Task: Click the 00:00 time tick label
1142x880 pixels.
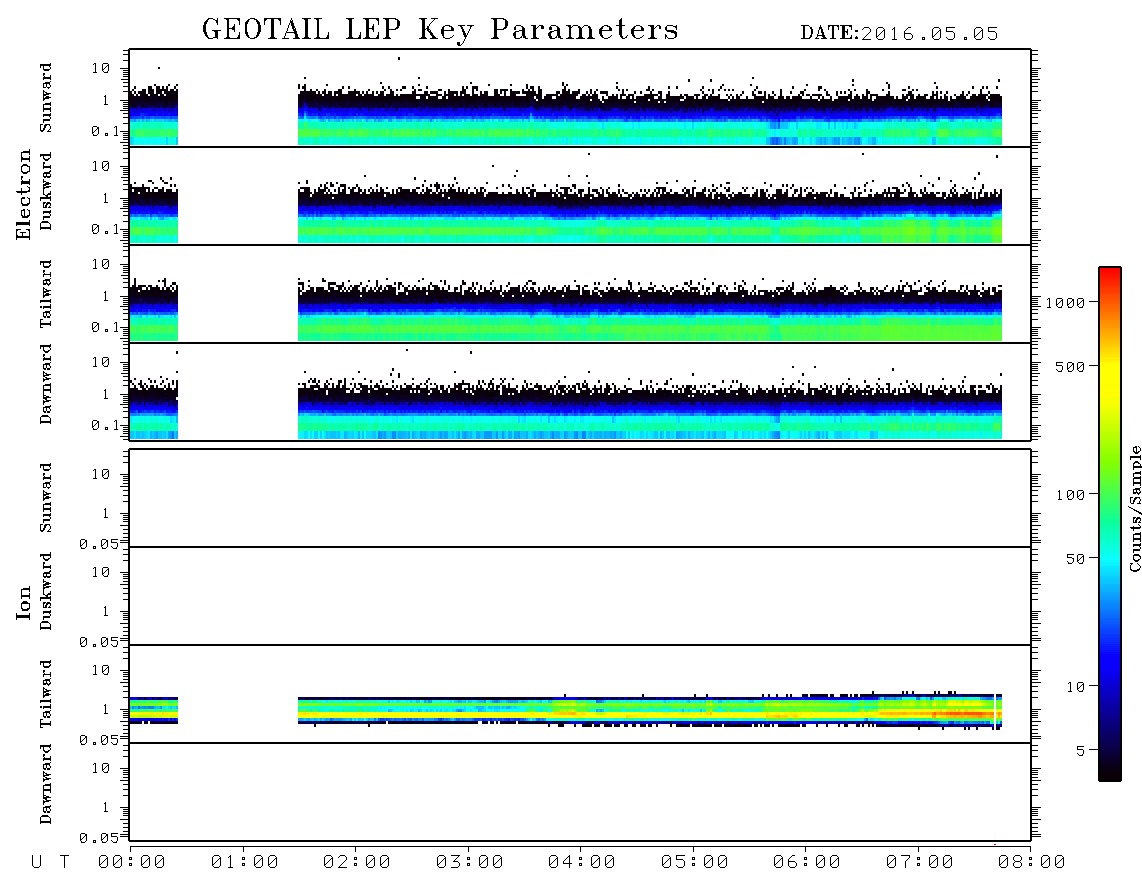Action: click(x=132, y=863)
